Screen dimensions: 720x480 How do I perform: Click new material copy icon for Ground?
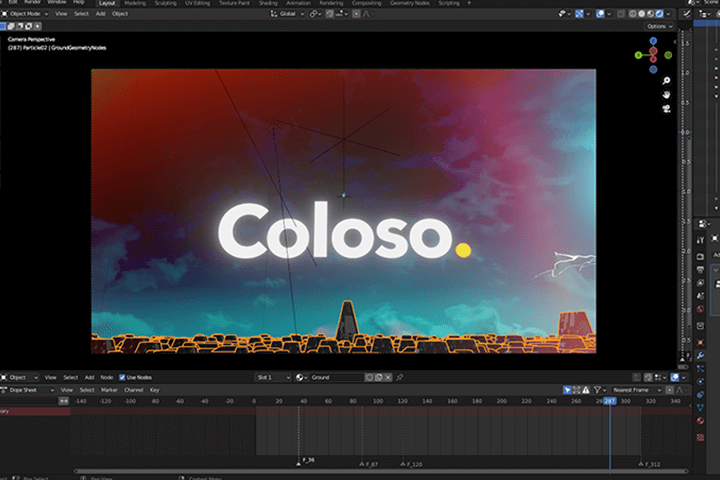(x=378, y=377)
